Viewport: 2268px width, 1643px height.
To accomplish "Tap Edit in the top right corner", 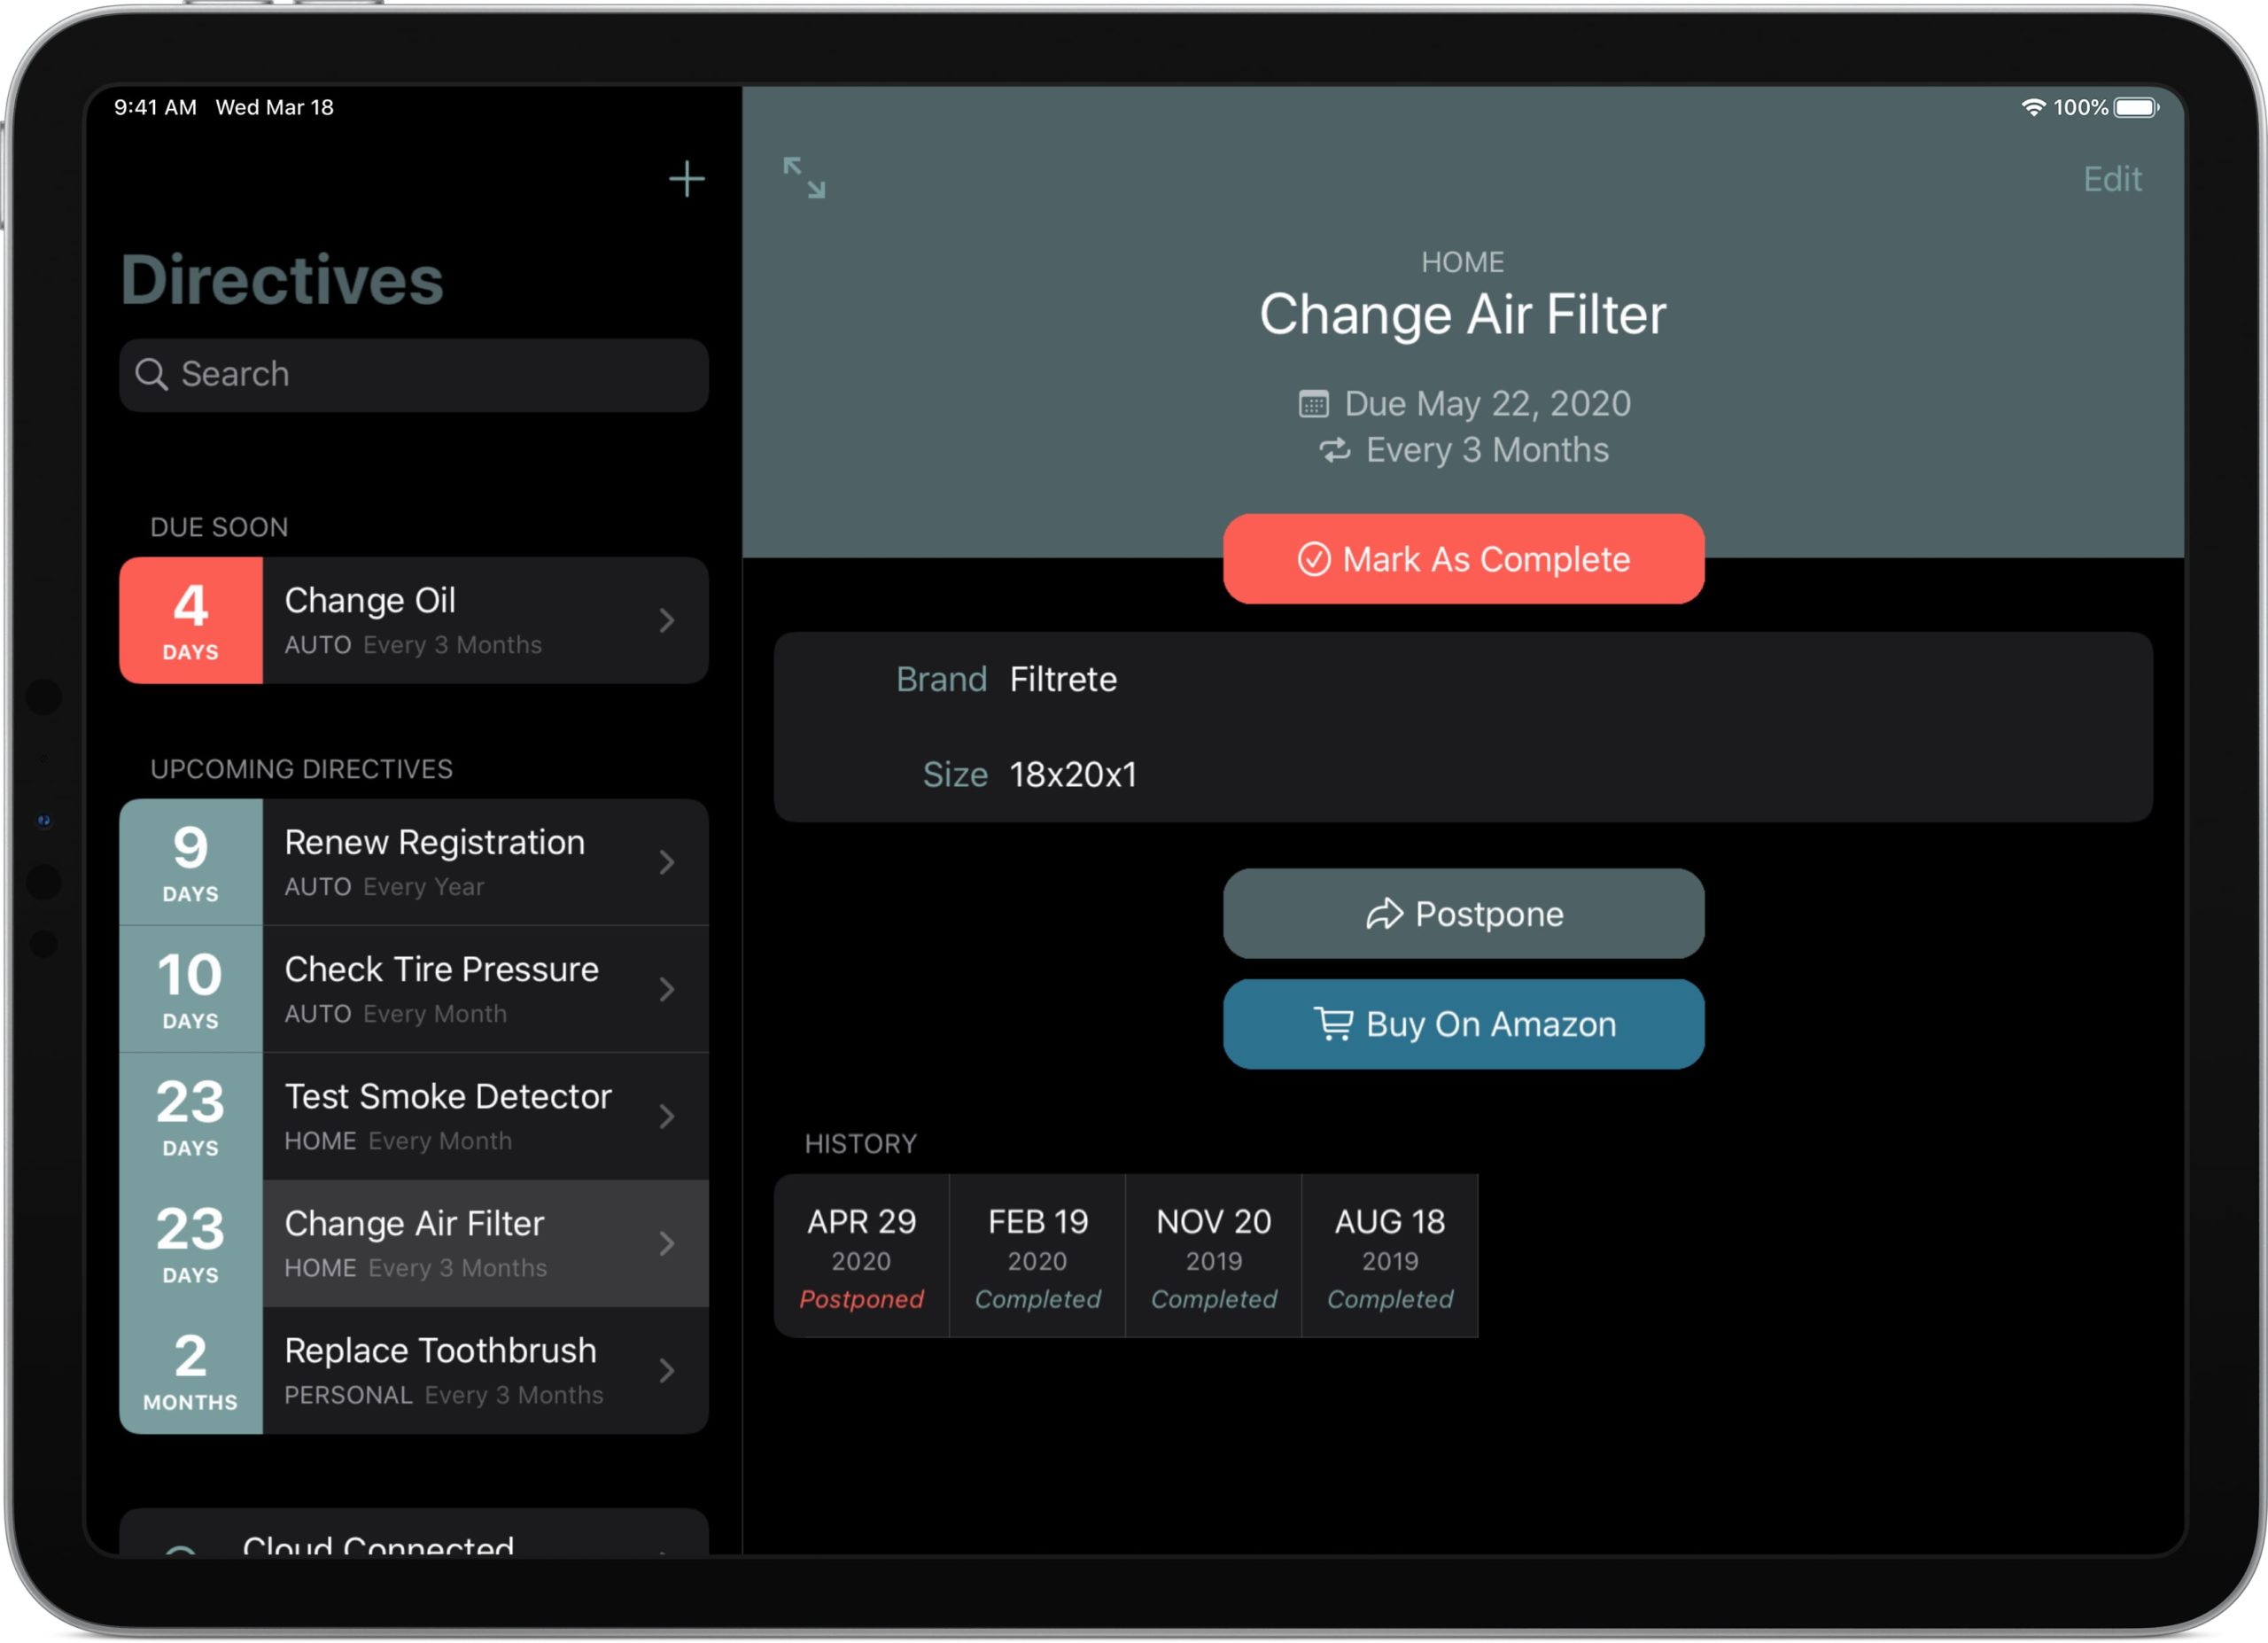I will [2112, 179].
